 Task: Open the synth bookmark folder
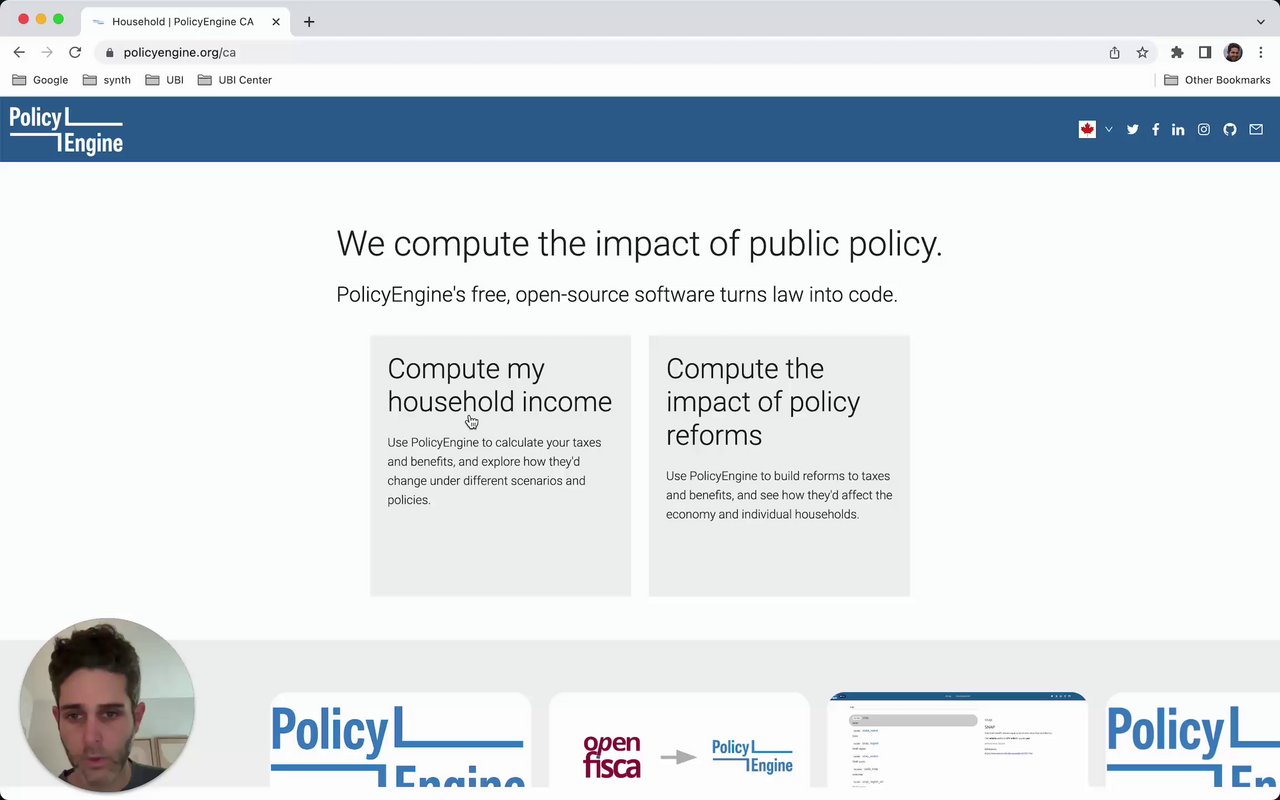click(107, 80)
